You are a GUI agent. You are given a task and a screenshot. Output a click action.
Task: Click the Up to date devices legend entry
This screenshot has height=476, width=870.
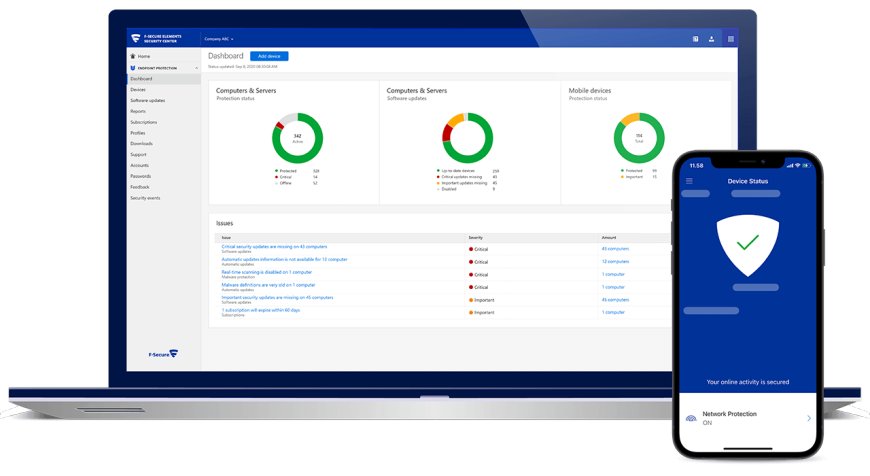click(x=468, y=171)
